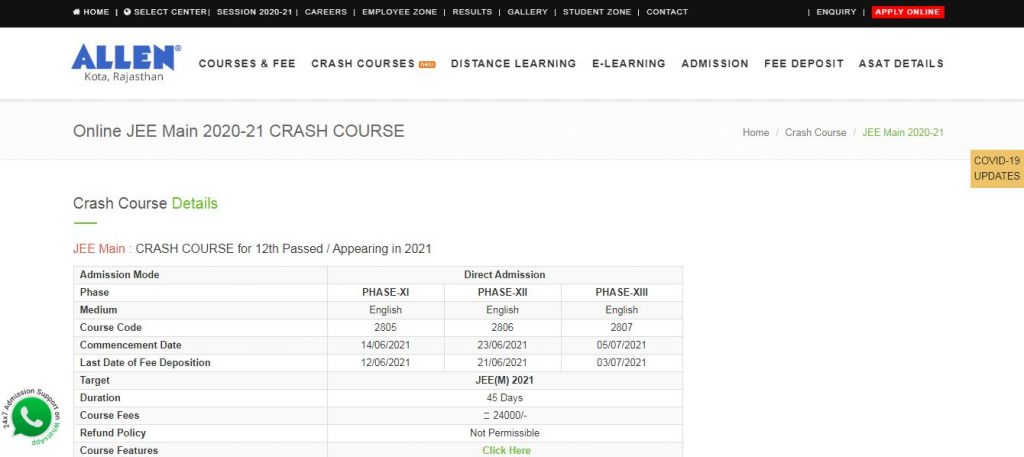
Task: View Results from top bar
Action: pos(472,12)
